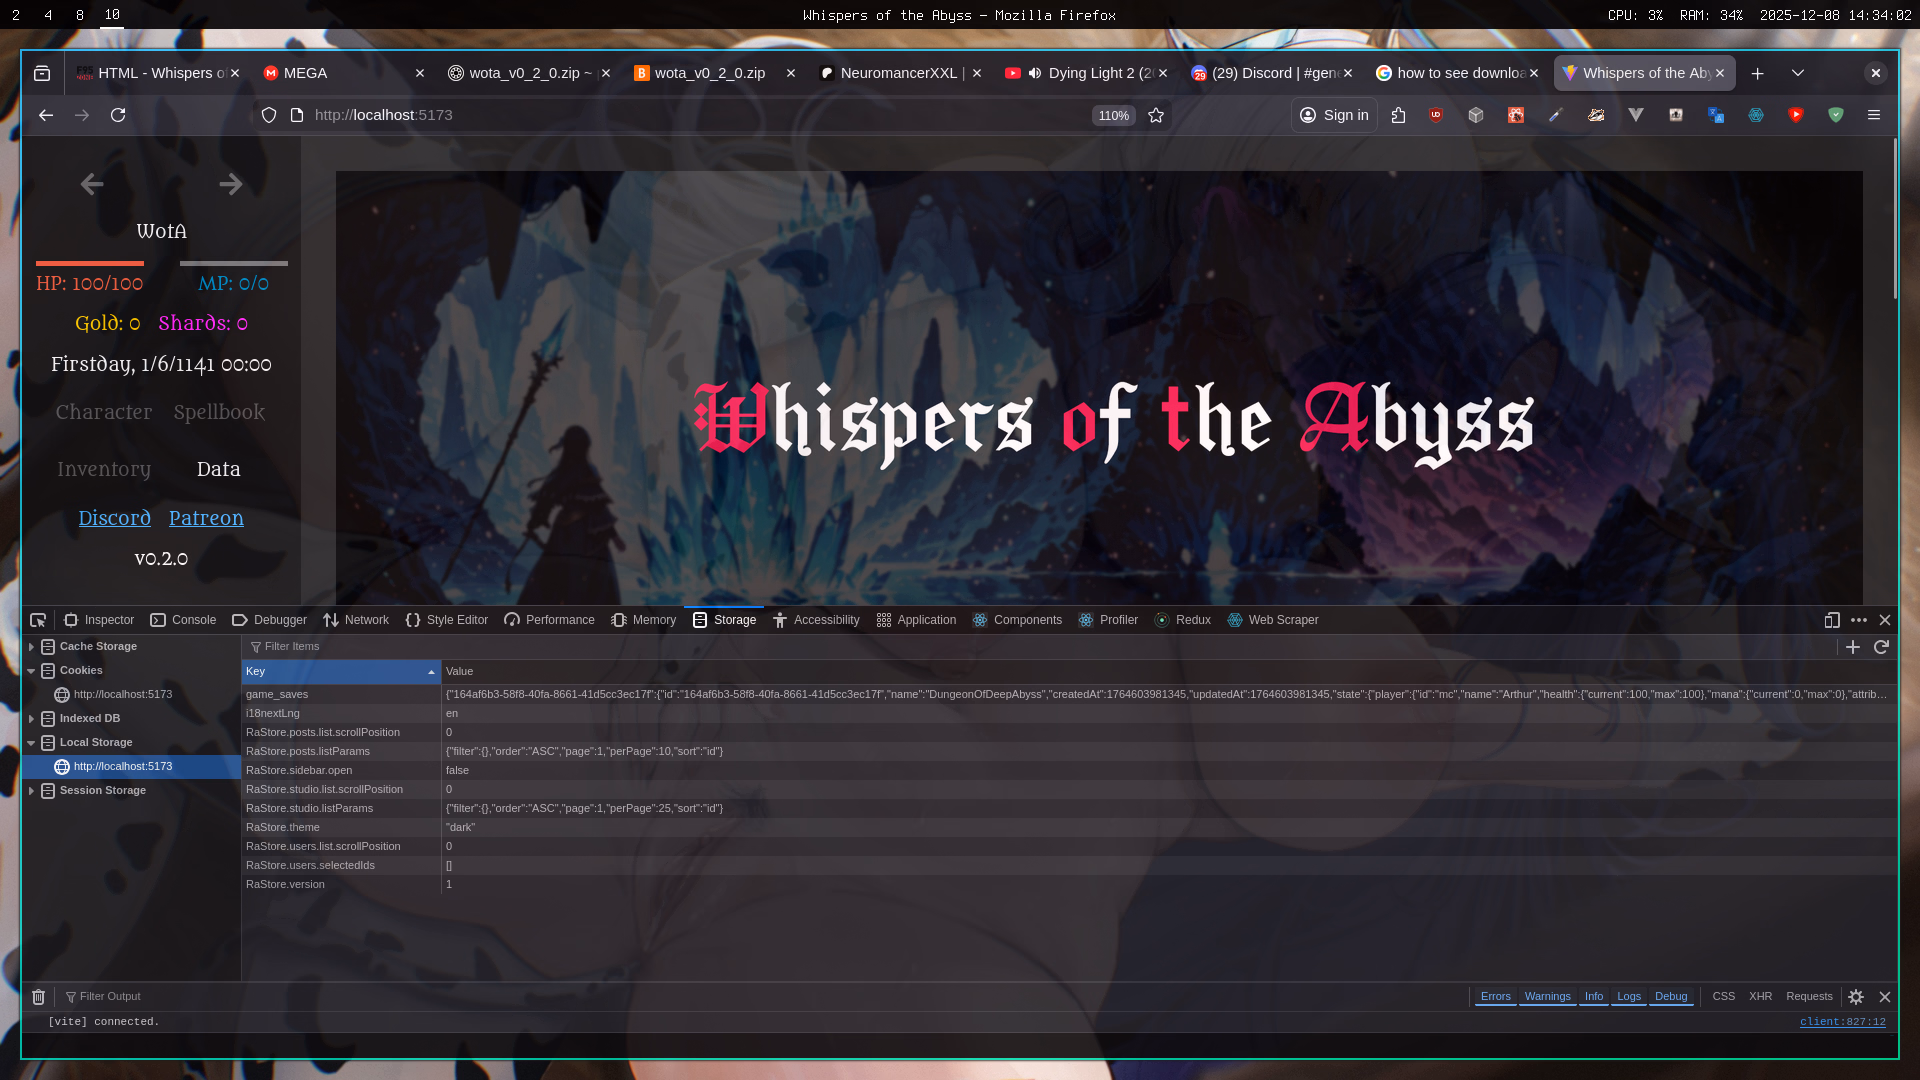Viewport: 1920px width, 1080px height.
Task: Toggle the Errors filter in the console
Action: coord(1495,996)
